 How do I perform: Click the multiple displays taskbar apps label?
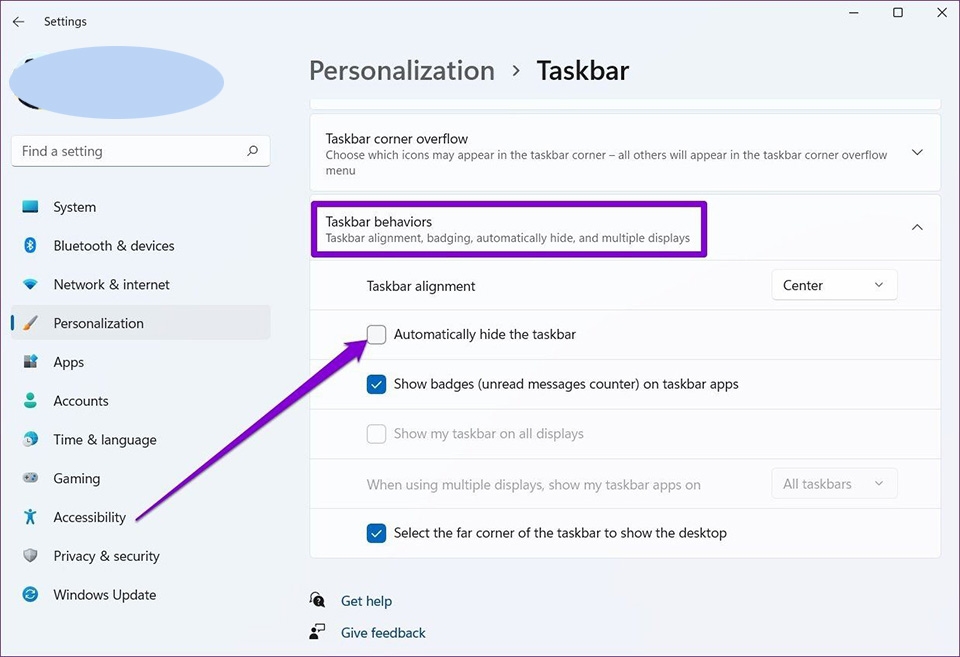click(533, 484)
